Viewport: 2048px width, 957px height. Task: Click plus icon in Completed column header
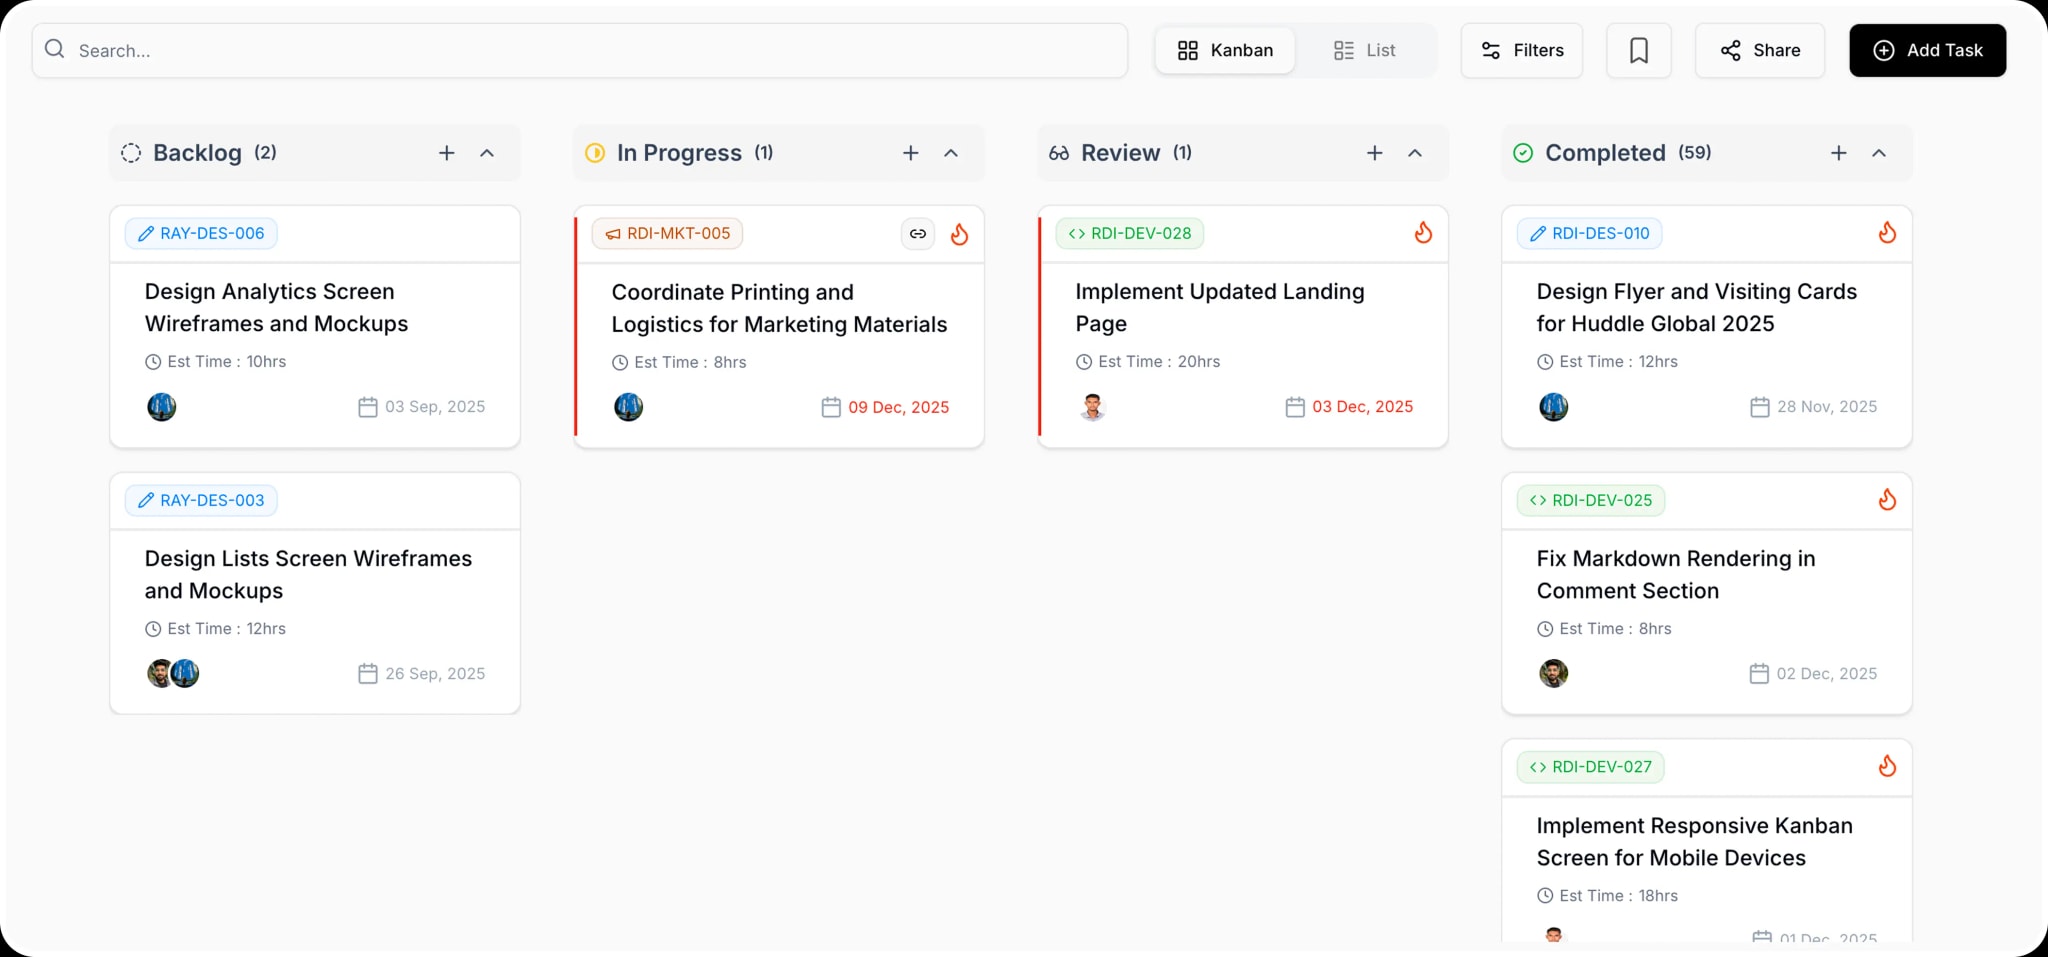(x=1838, y=153)
